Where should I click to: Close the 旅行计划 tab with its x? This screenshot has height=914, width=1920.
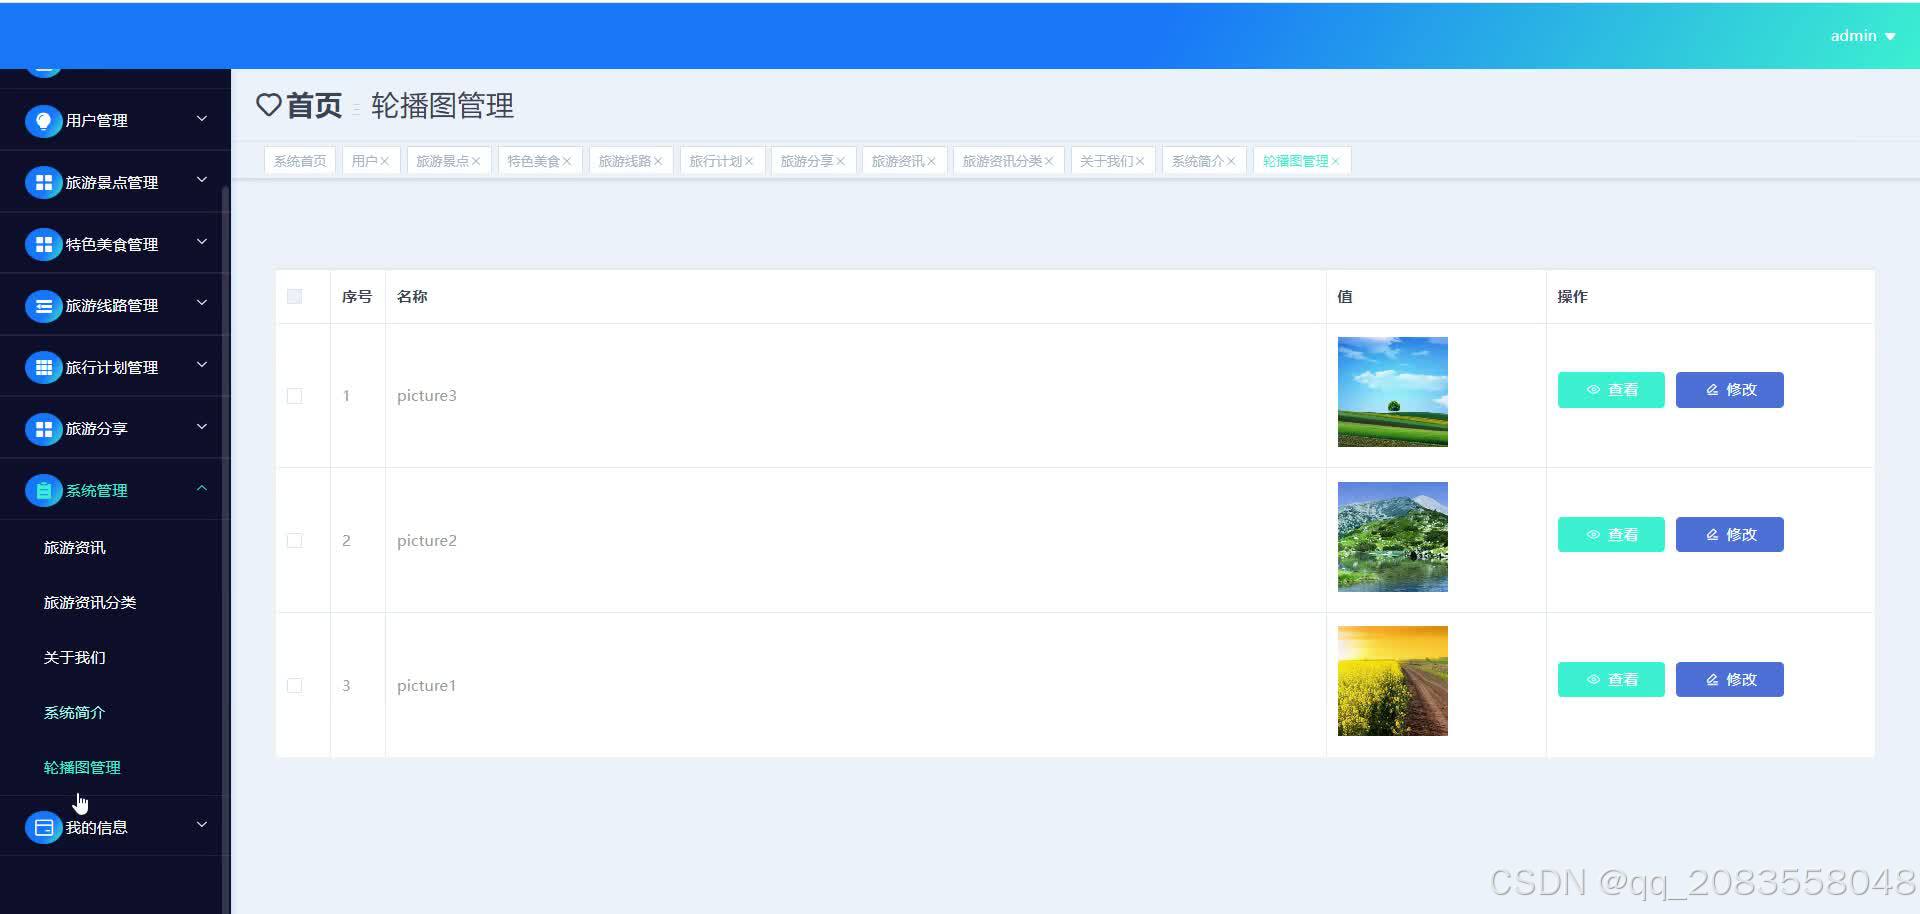point(749,161)
